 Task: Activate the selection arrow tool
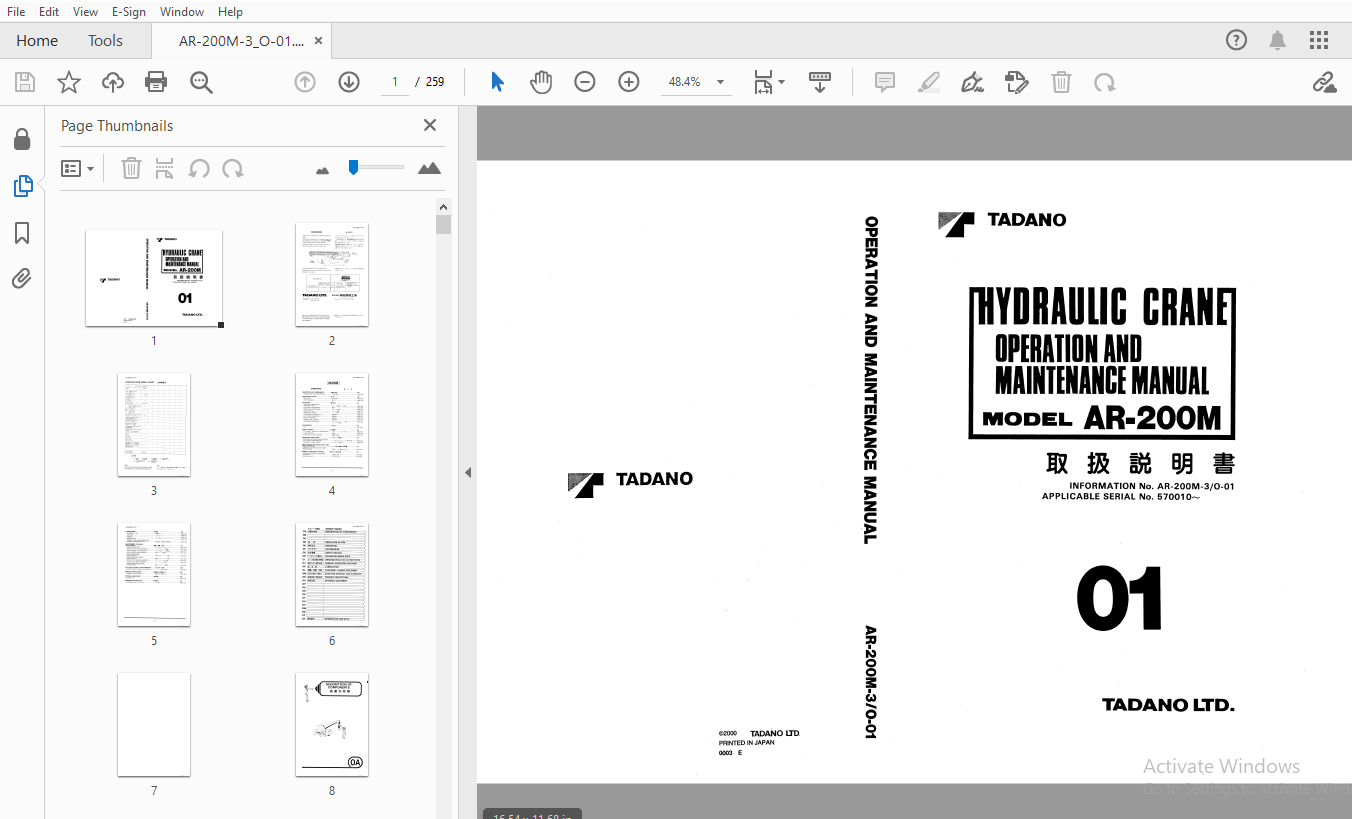pyautogui.click(x=497, y=82)
